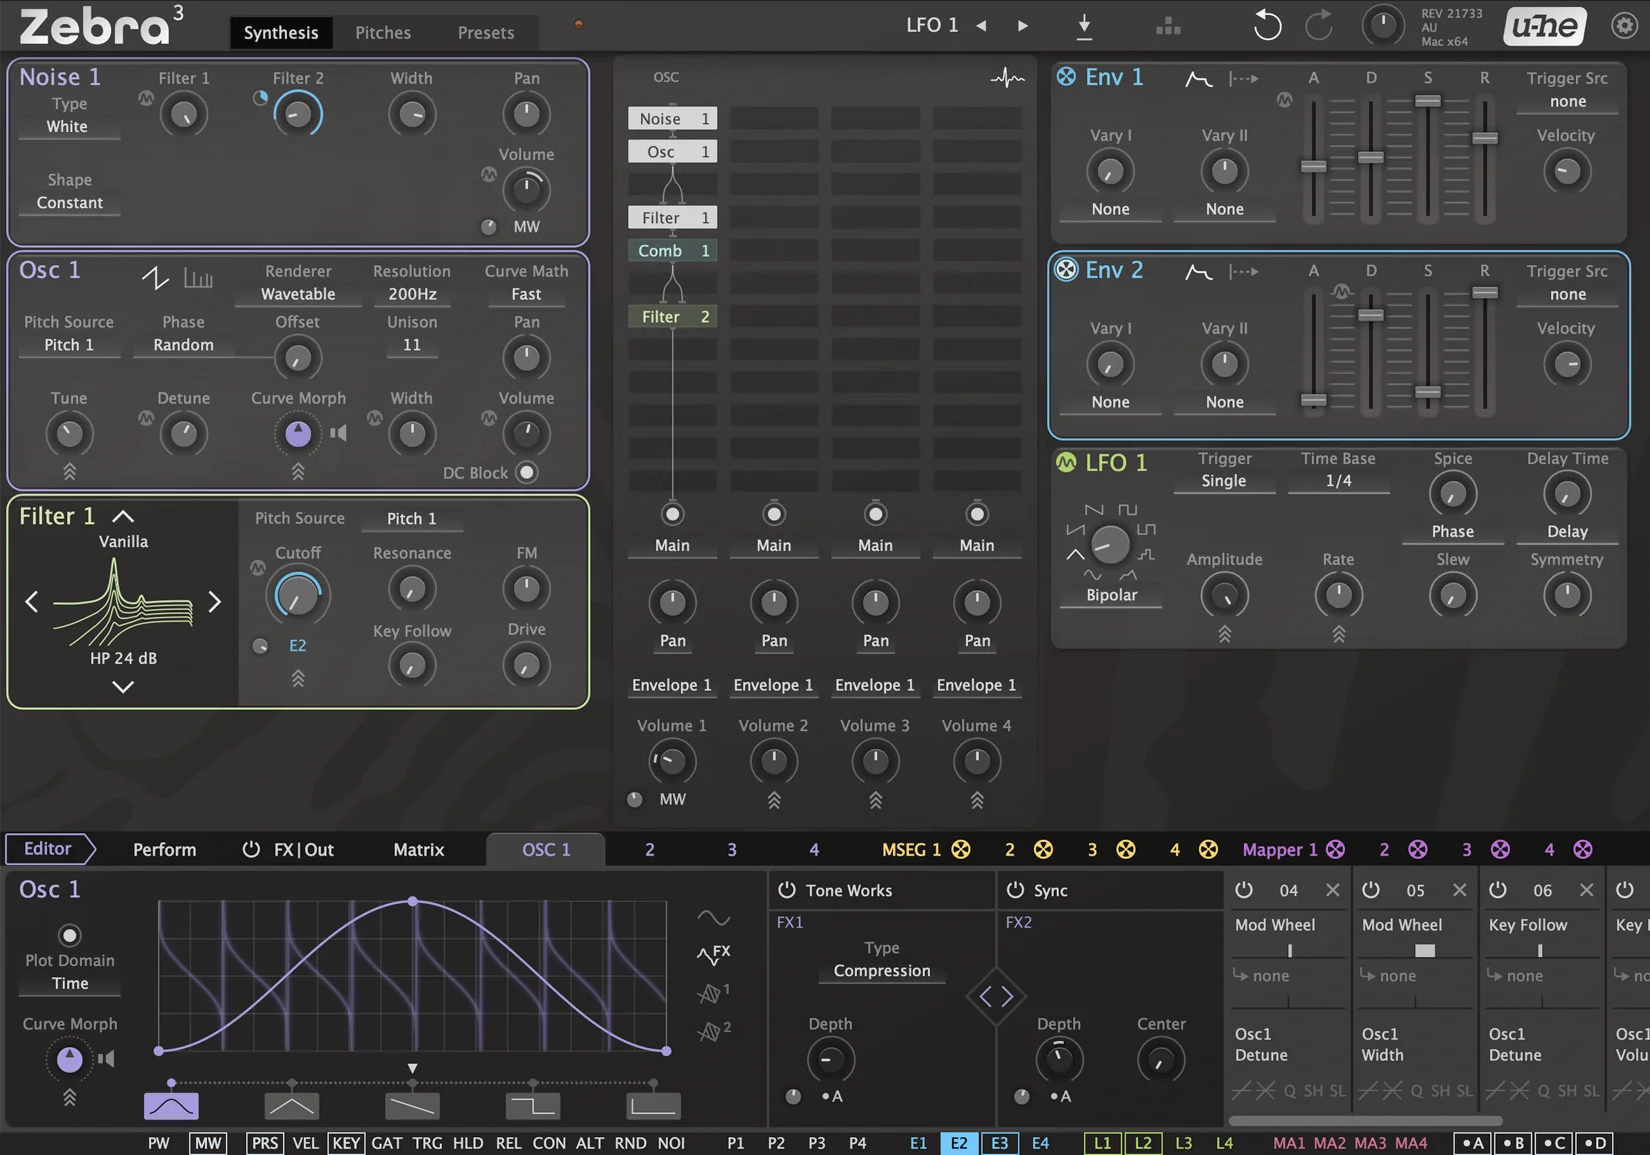Toggle DC Block in Osc 1 panel
The image size is (1650, 1155).
tap(525, 472)
